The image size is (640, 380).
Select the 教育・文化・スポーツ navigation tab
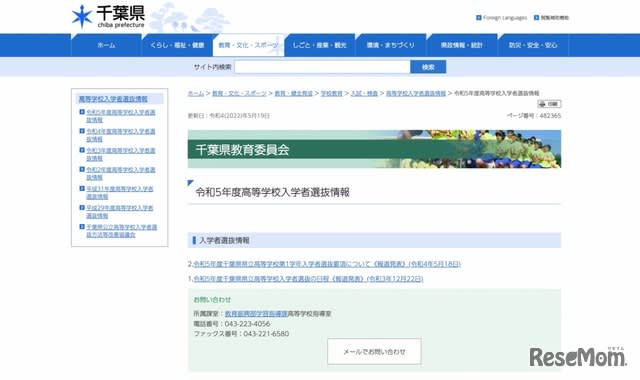[248, 45]
